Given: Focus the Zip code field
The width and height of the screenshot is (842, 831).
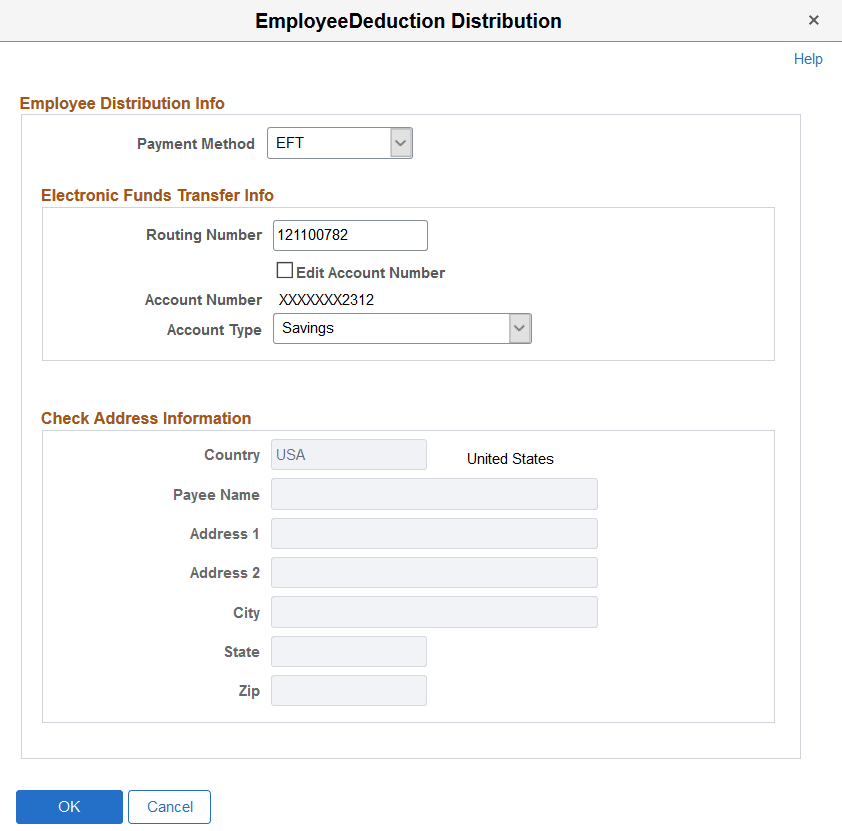Looking at the screenshot, I should coord(348,690).
